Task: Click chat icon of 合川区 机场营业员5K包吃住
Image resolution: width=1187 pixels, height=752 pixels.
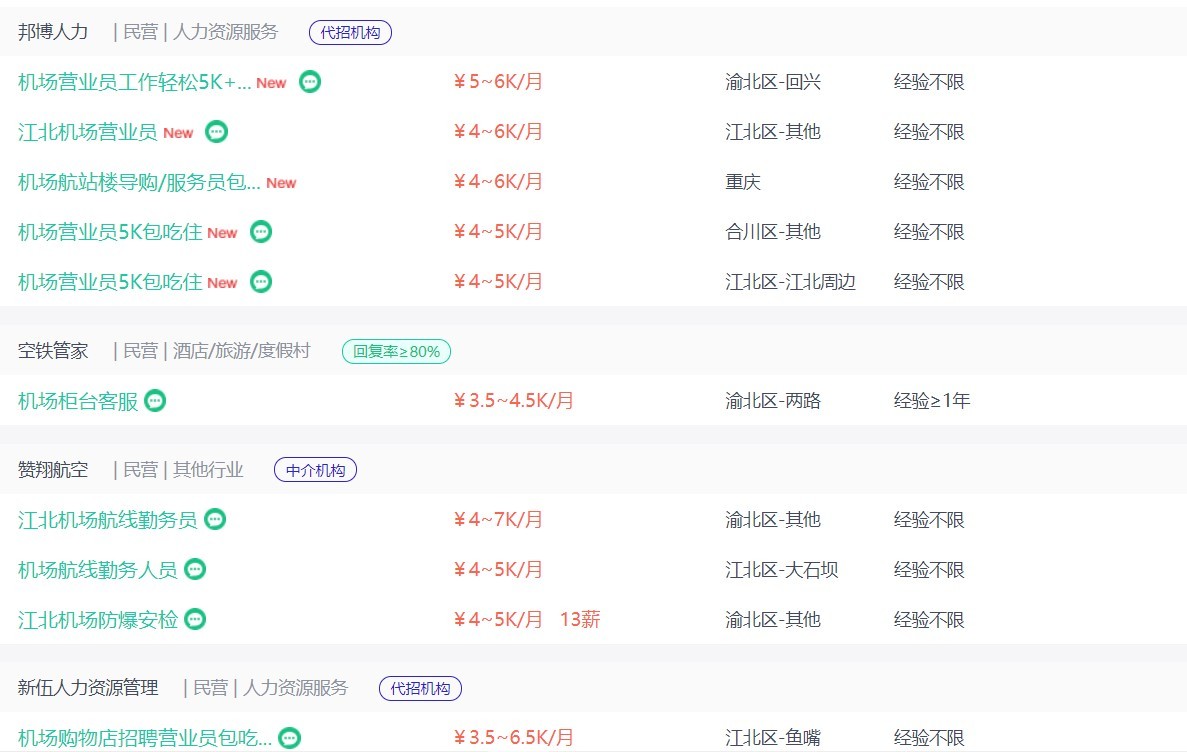Action: click(261, 232)
